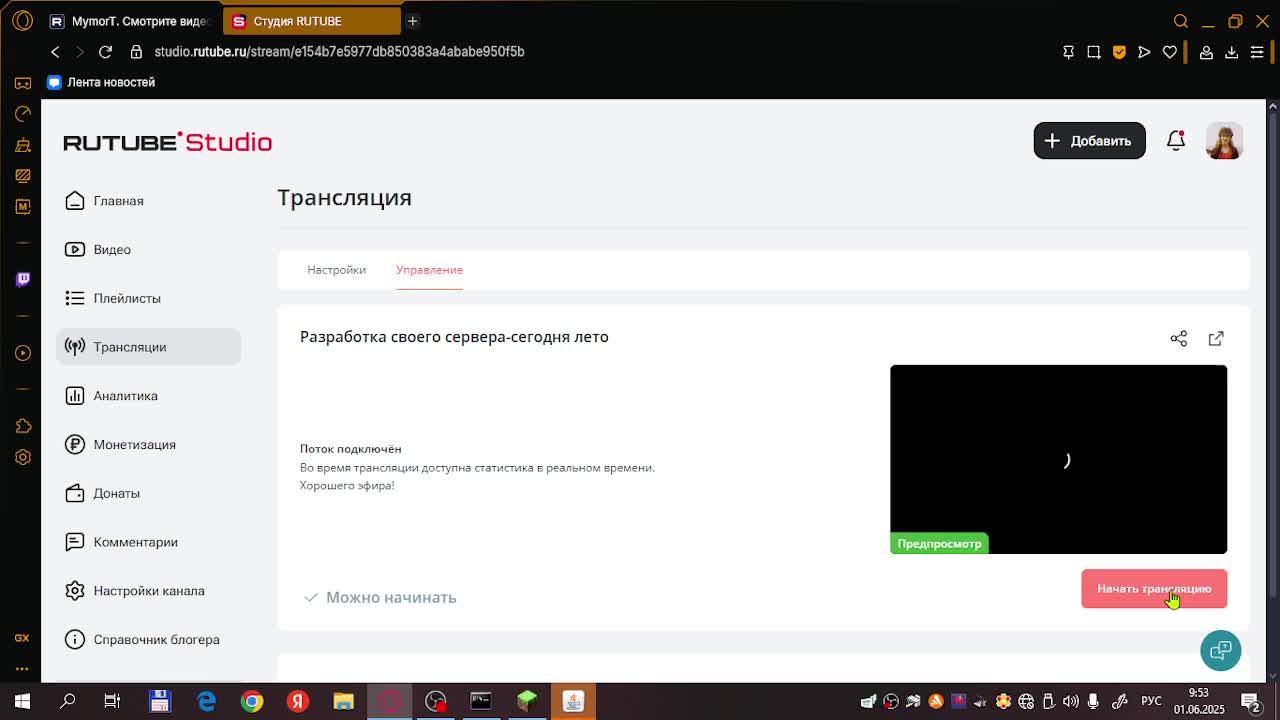Open Монетизация in the sidebar
1280x720 pixels.
tap(148, 445)
